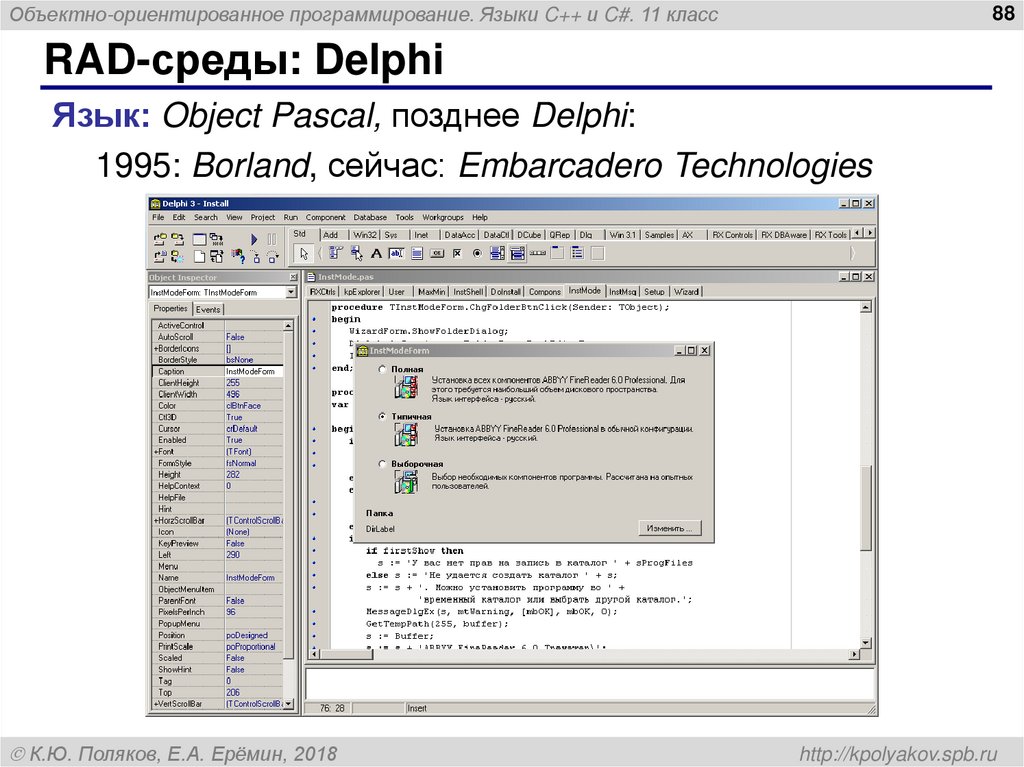This screenshot has height=767, width=1024.
Task: Pick the MainMenu component icon
Action: pos(336,253)
